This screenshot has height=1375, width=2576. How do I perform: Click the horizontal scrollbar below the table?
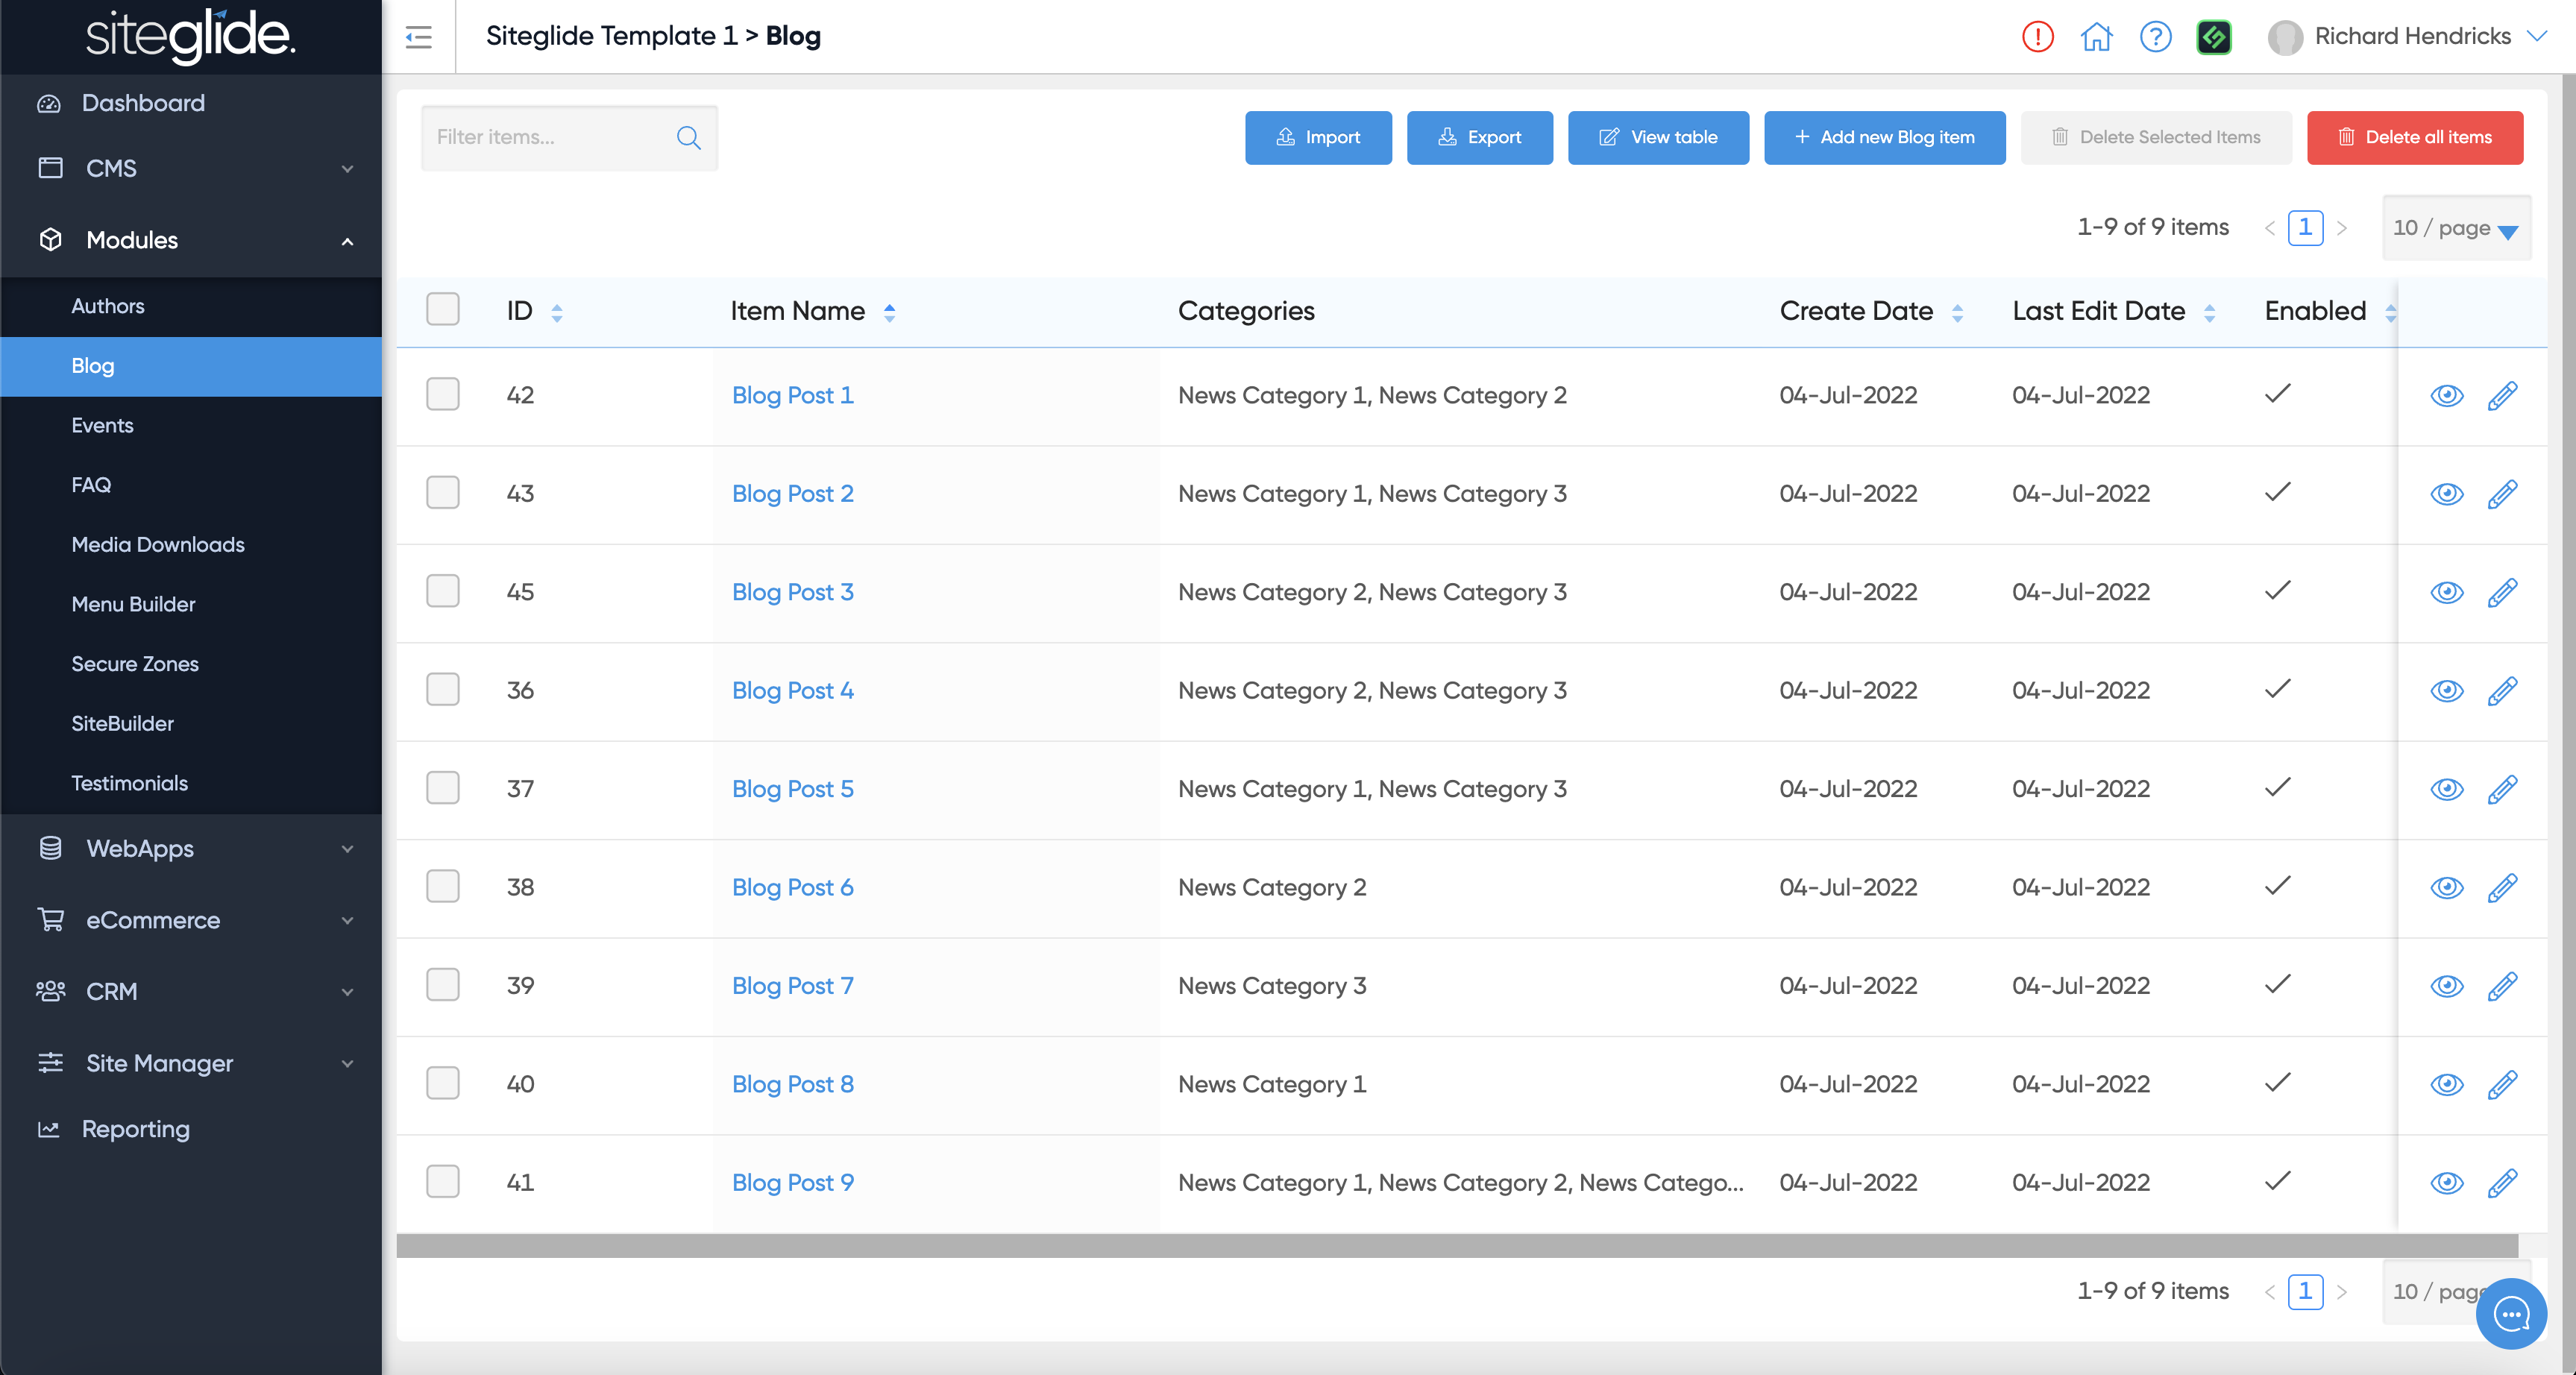pos(1456,1245)
